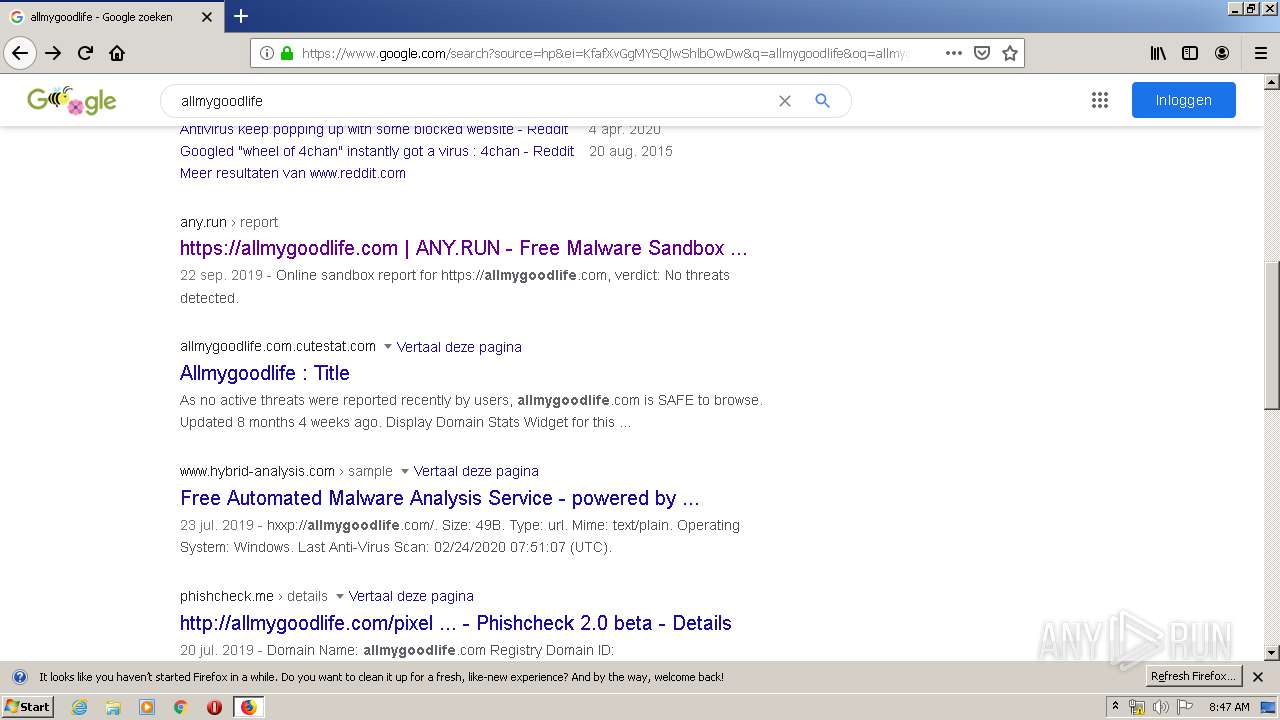This screenshot has width=1280, height=720.
Task: Open the Phishcheck 2.0 beta Details result
Action: pos(456,623)
